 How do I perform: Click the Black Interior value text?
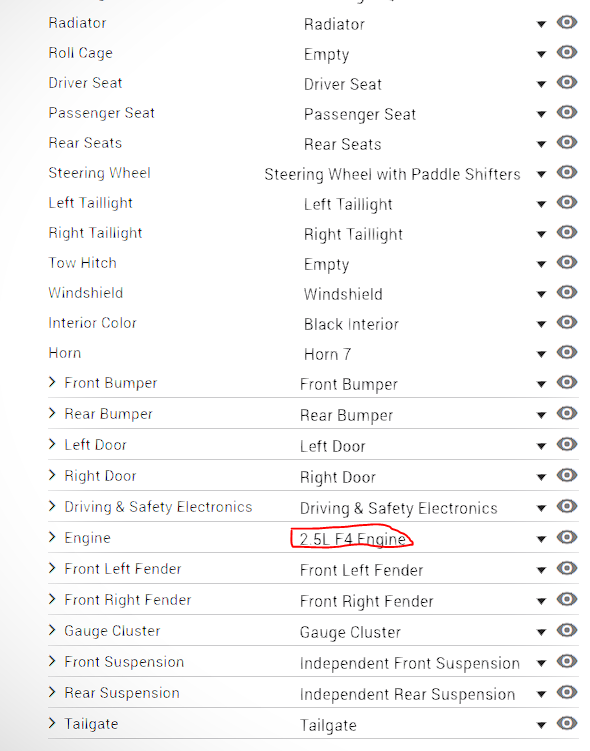pyautogui.click(x=351, y=324)
